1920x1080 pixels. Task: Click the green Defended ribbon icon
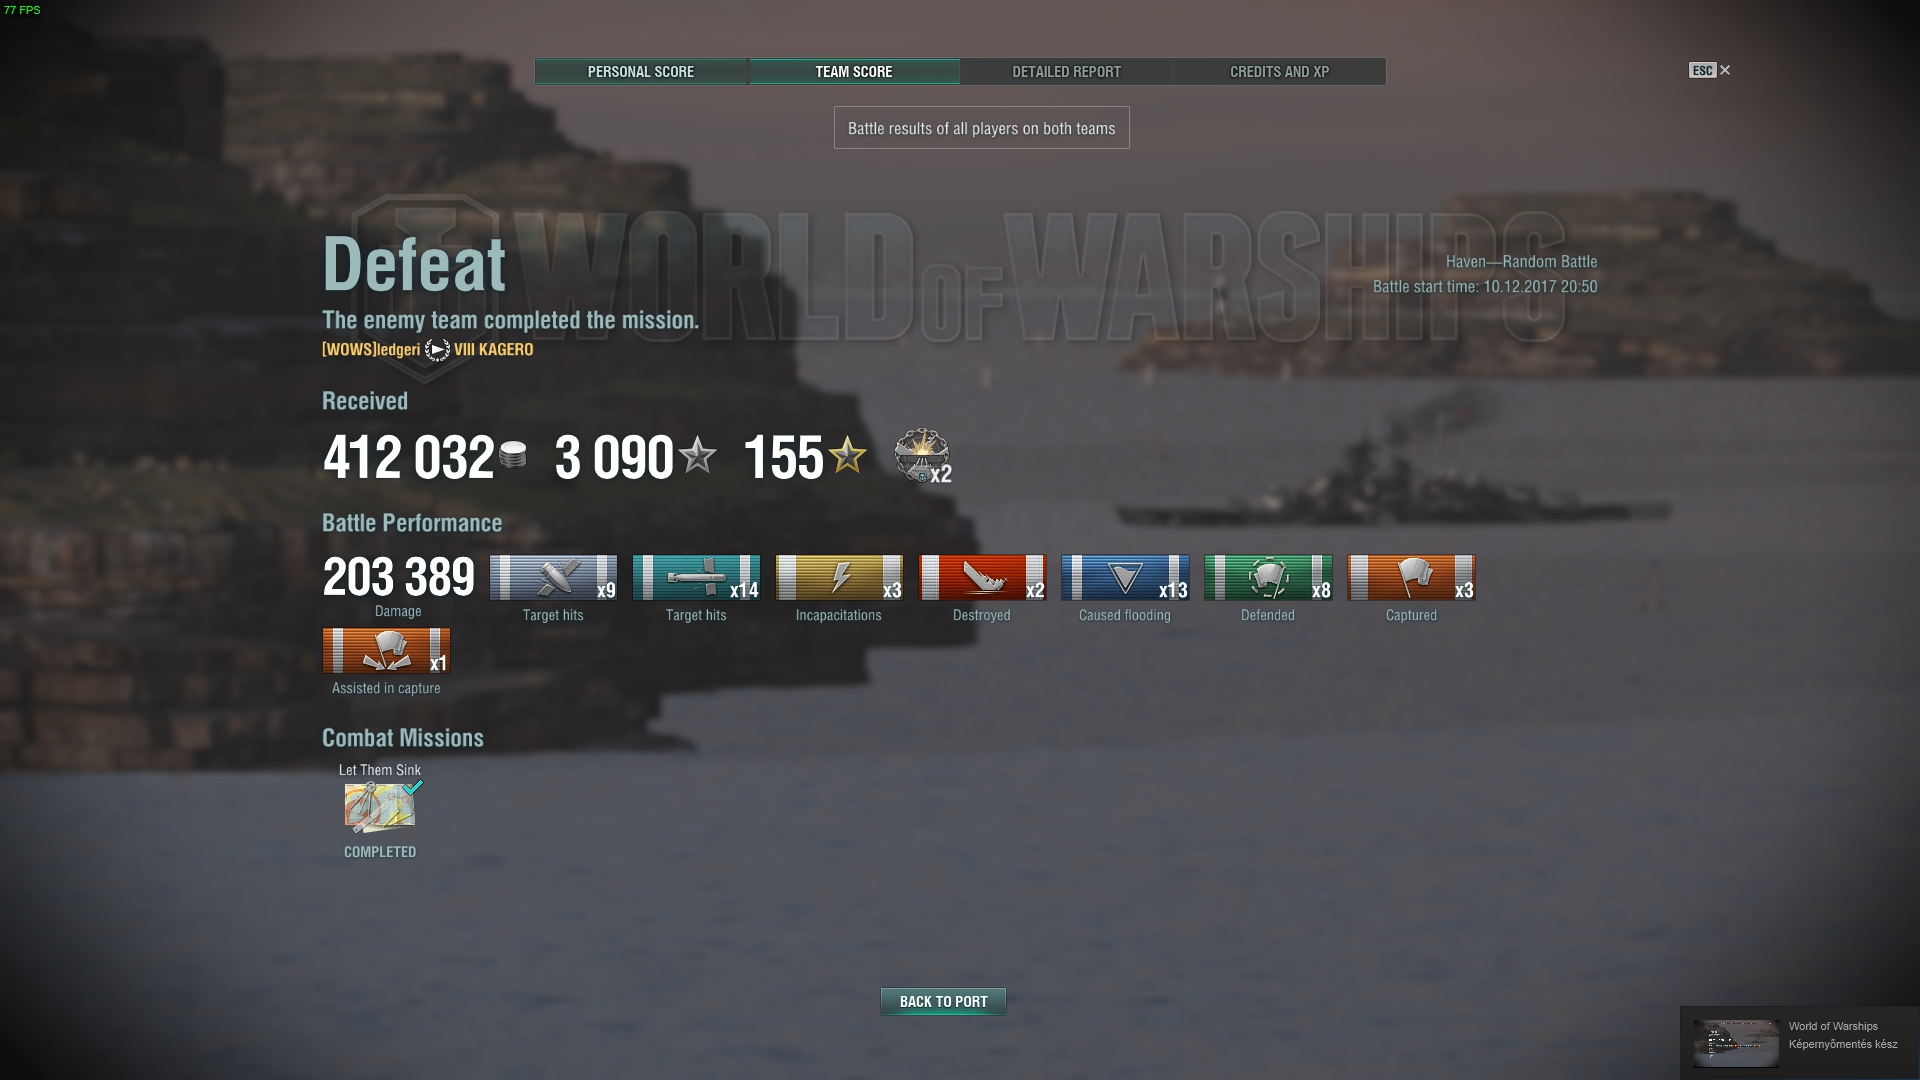(x=1268, y=578)
